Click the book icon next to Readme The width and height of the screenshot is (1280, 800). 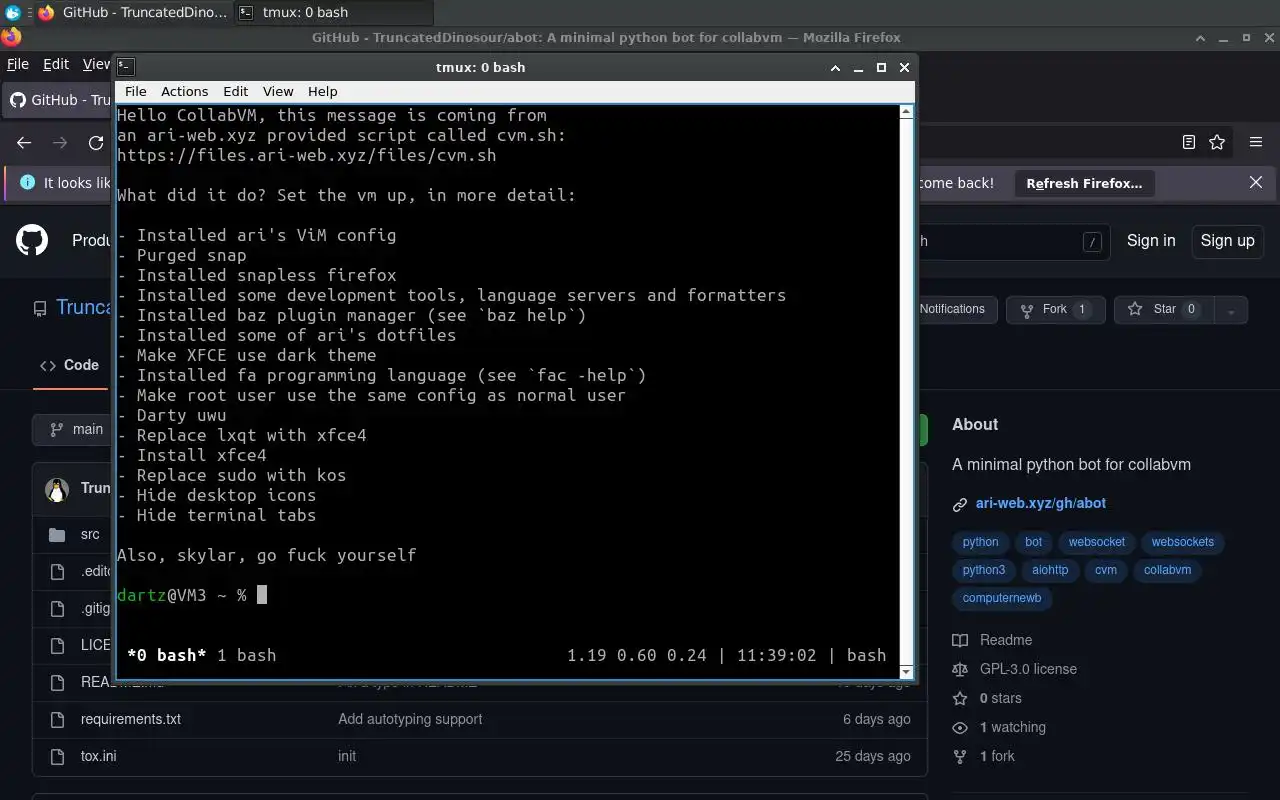[960, 640]
